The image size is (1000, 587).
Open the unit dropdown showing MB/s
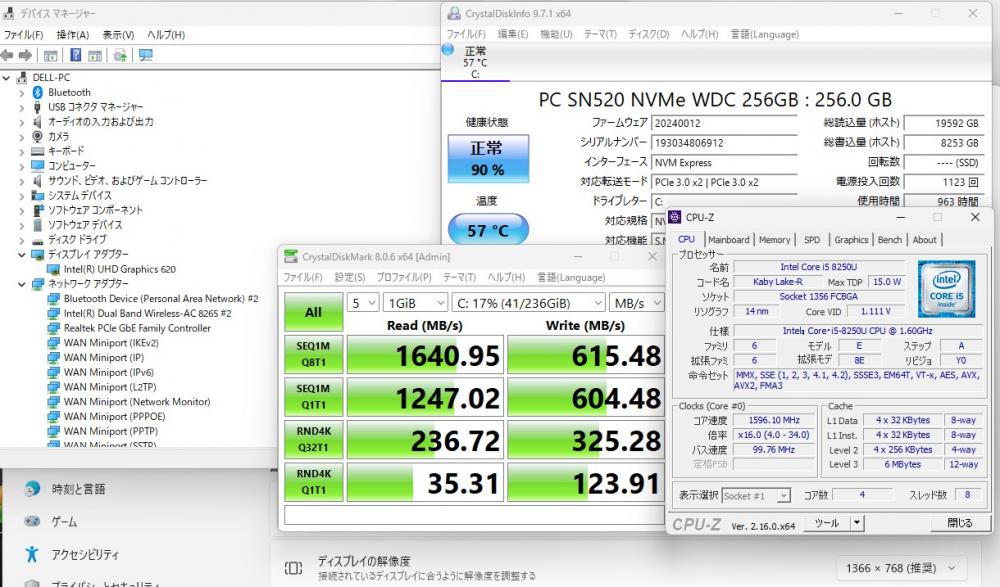(636, 303)
